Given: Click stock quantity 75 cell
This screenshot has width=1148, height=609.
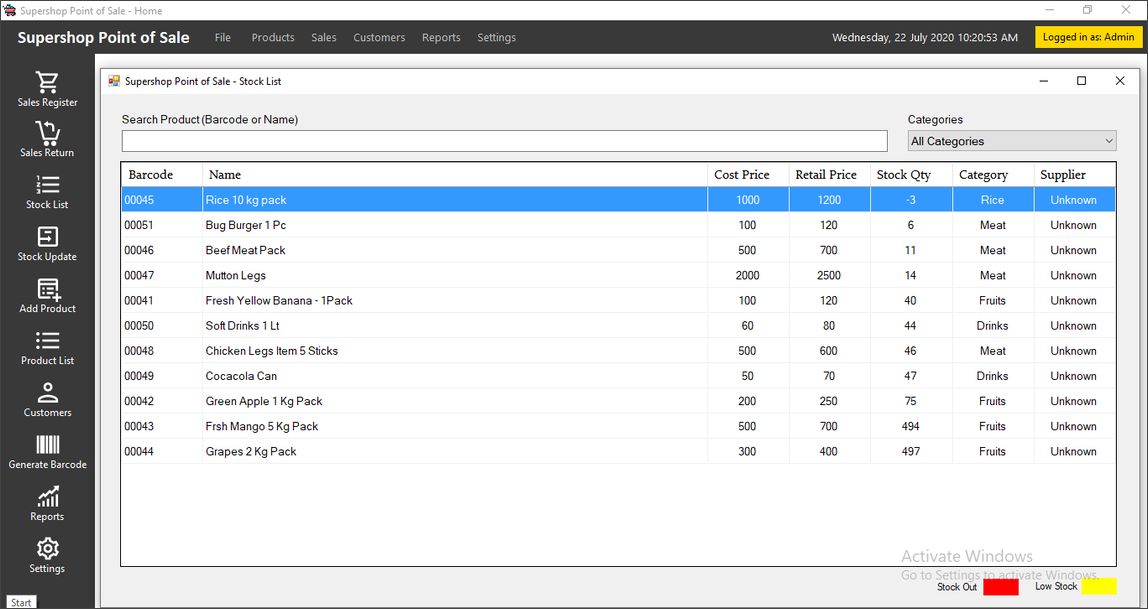Looking at the screenshot, I should 912,401.
